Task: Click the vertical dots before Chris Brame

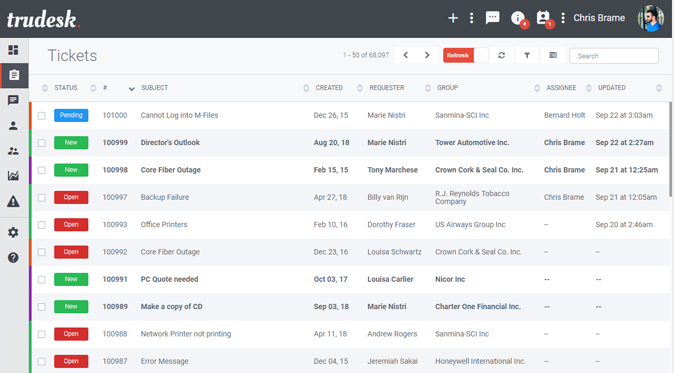Action: point(563,18)
